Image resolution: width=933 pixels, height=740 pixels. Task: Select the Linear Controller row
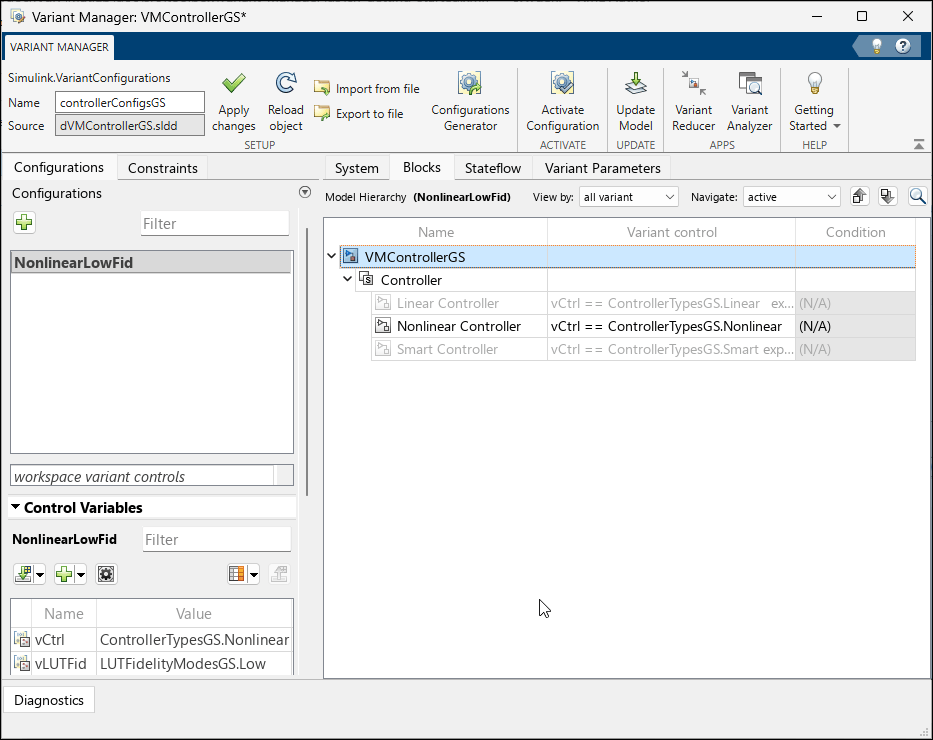(x=643, y=303)
